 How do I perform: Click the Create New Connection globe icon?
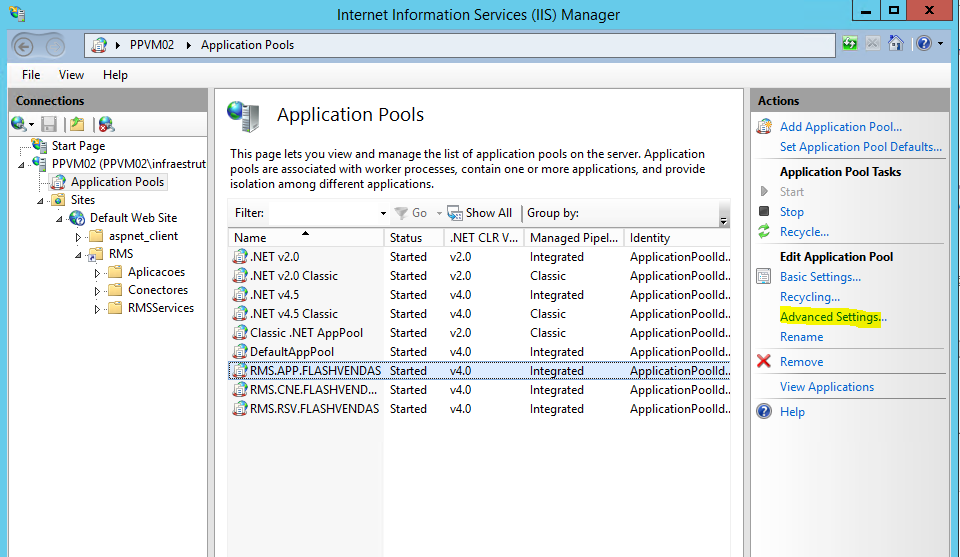(x=18, y=124)
